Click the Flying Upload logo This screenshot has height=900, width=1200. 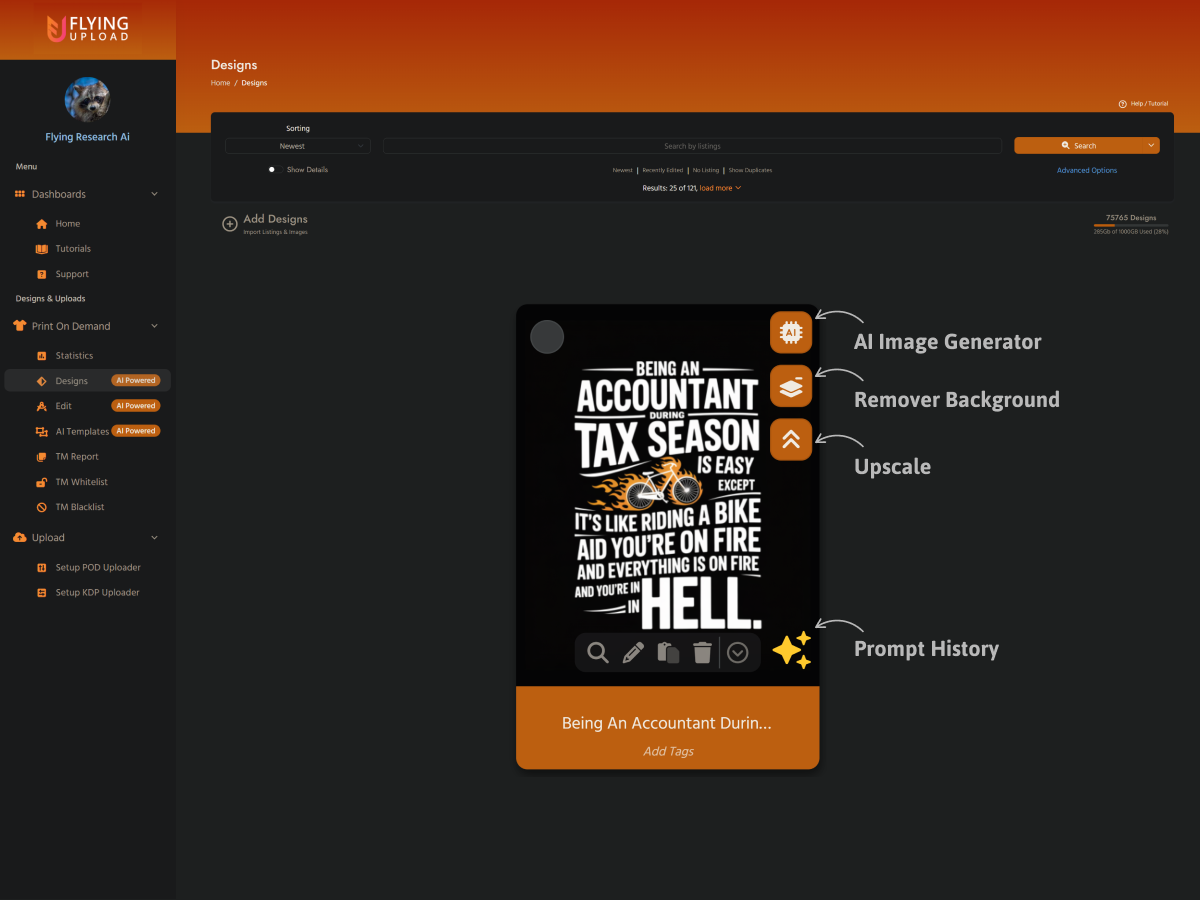click(x=88, y=29)
